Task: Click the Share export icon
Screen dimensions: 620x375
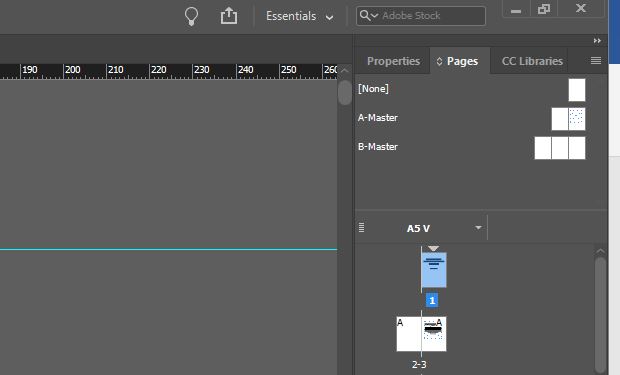Action: 229,16
